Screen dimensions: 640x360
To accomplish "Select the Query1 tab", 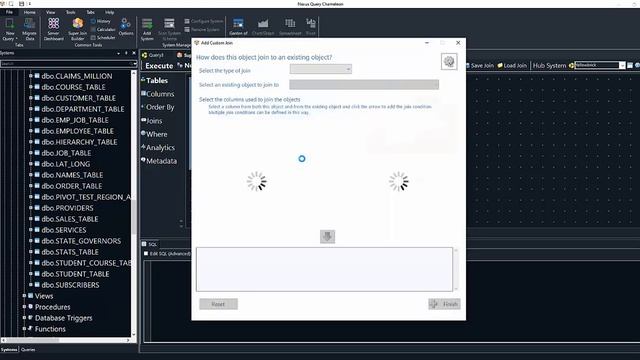I will (153, 55).
